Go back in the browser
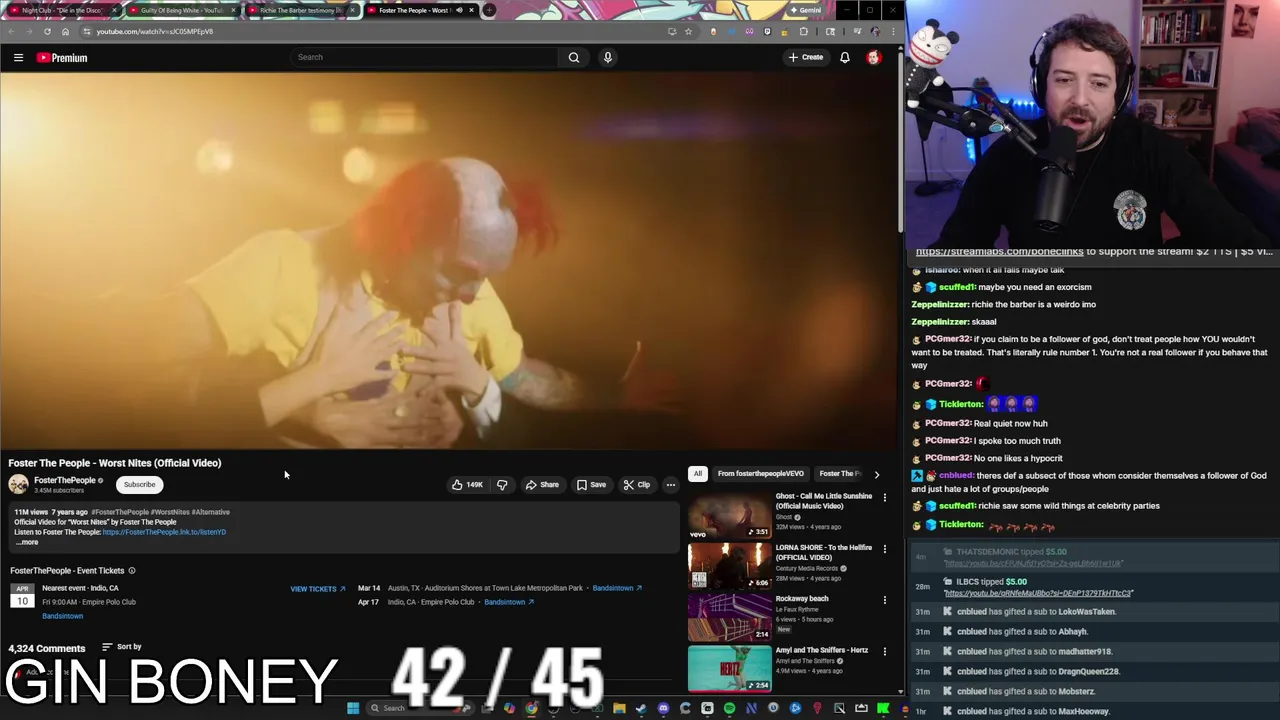 pos(11,31)
